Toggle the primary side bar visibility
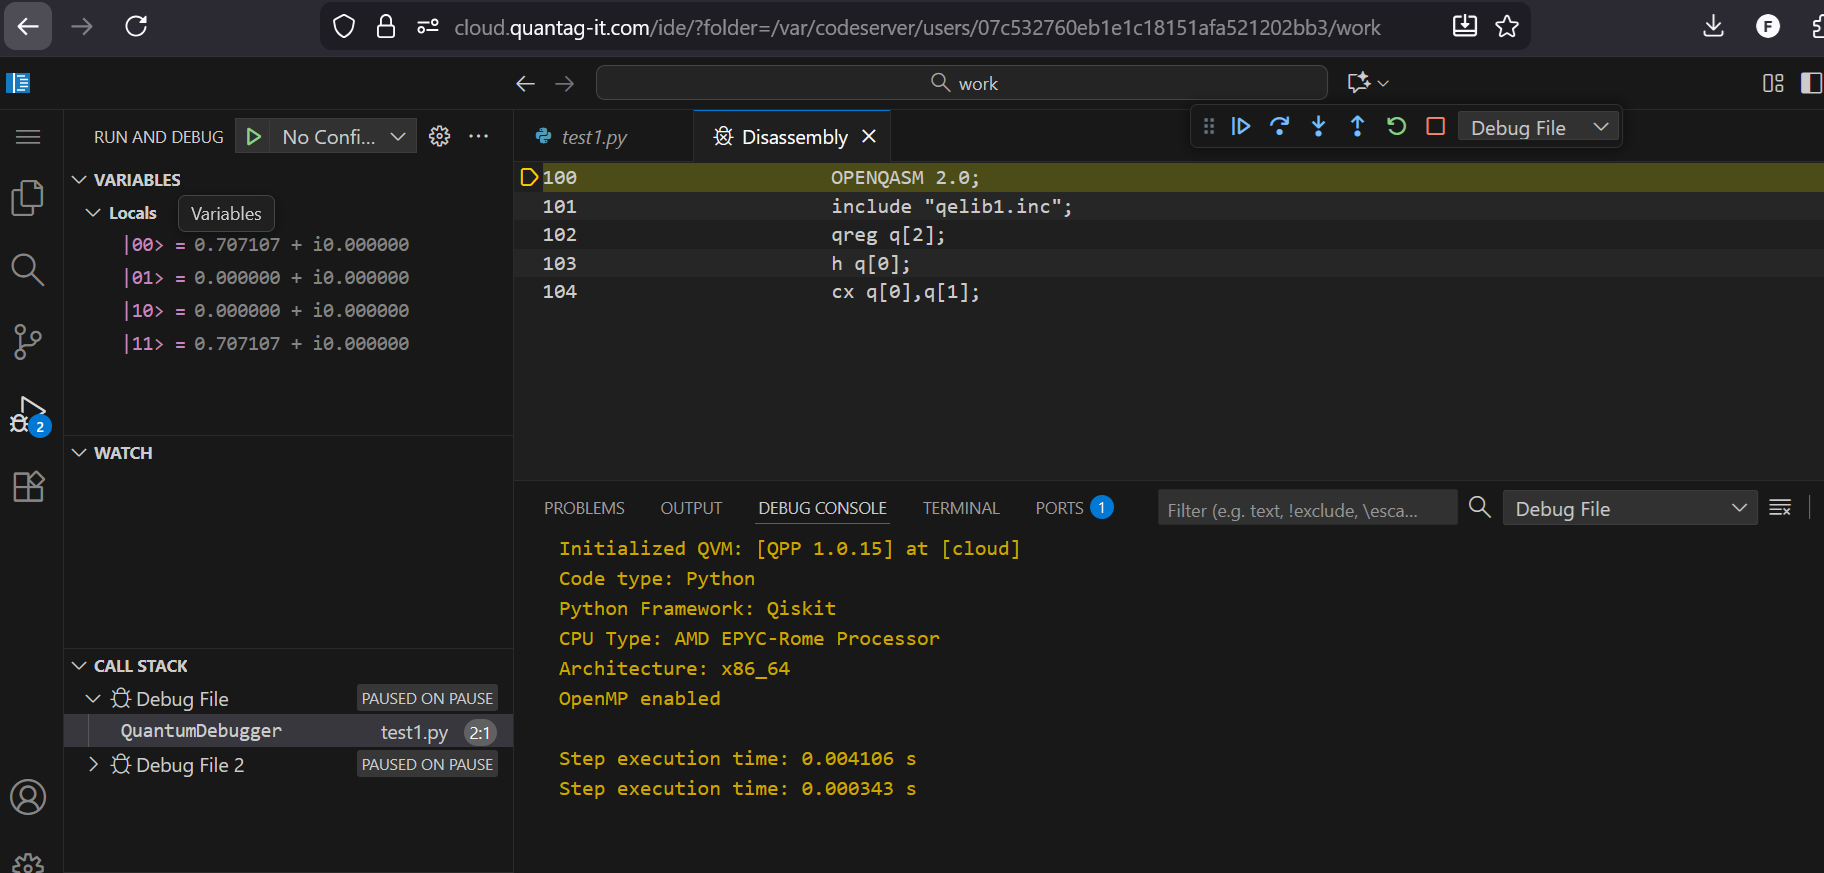1824x873 pixels. (x=1810, y=83)
